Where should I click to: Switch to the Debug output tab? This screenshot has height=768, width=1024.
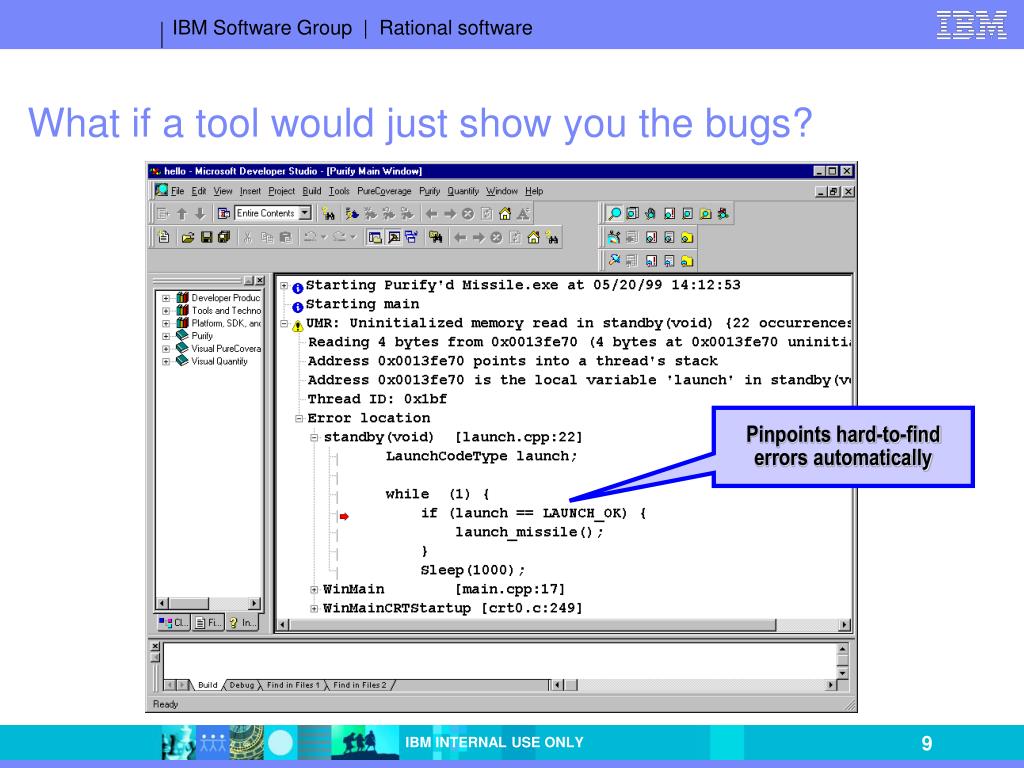pos(242,685)
